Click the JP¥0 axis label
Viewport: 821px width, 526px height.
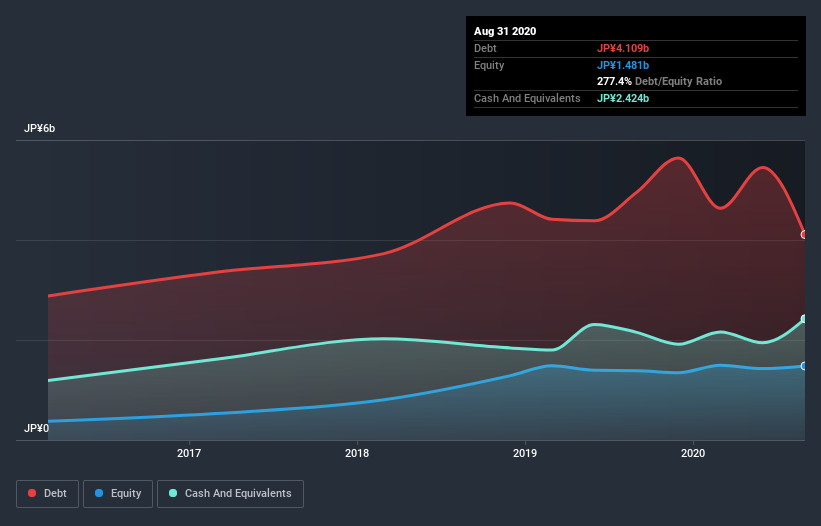click(37, 428)
